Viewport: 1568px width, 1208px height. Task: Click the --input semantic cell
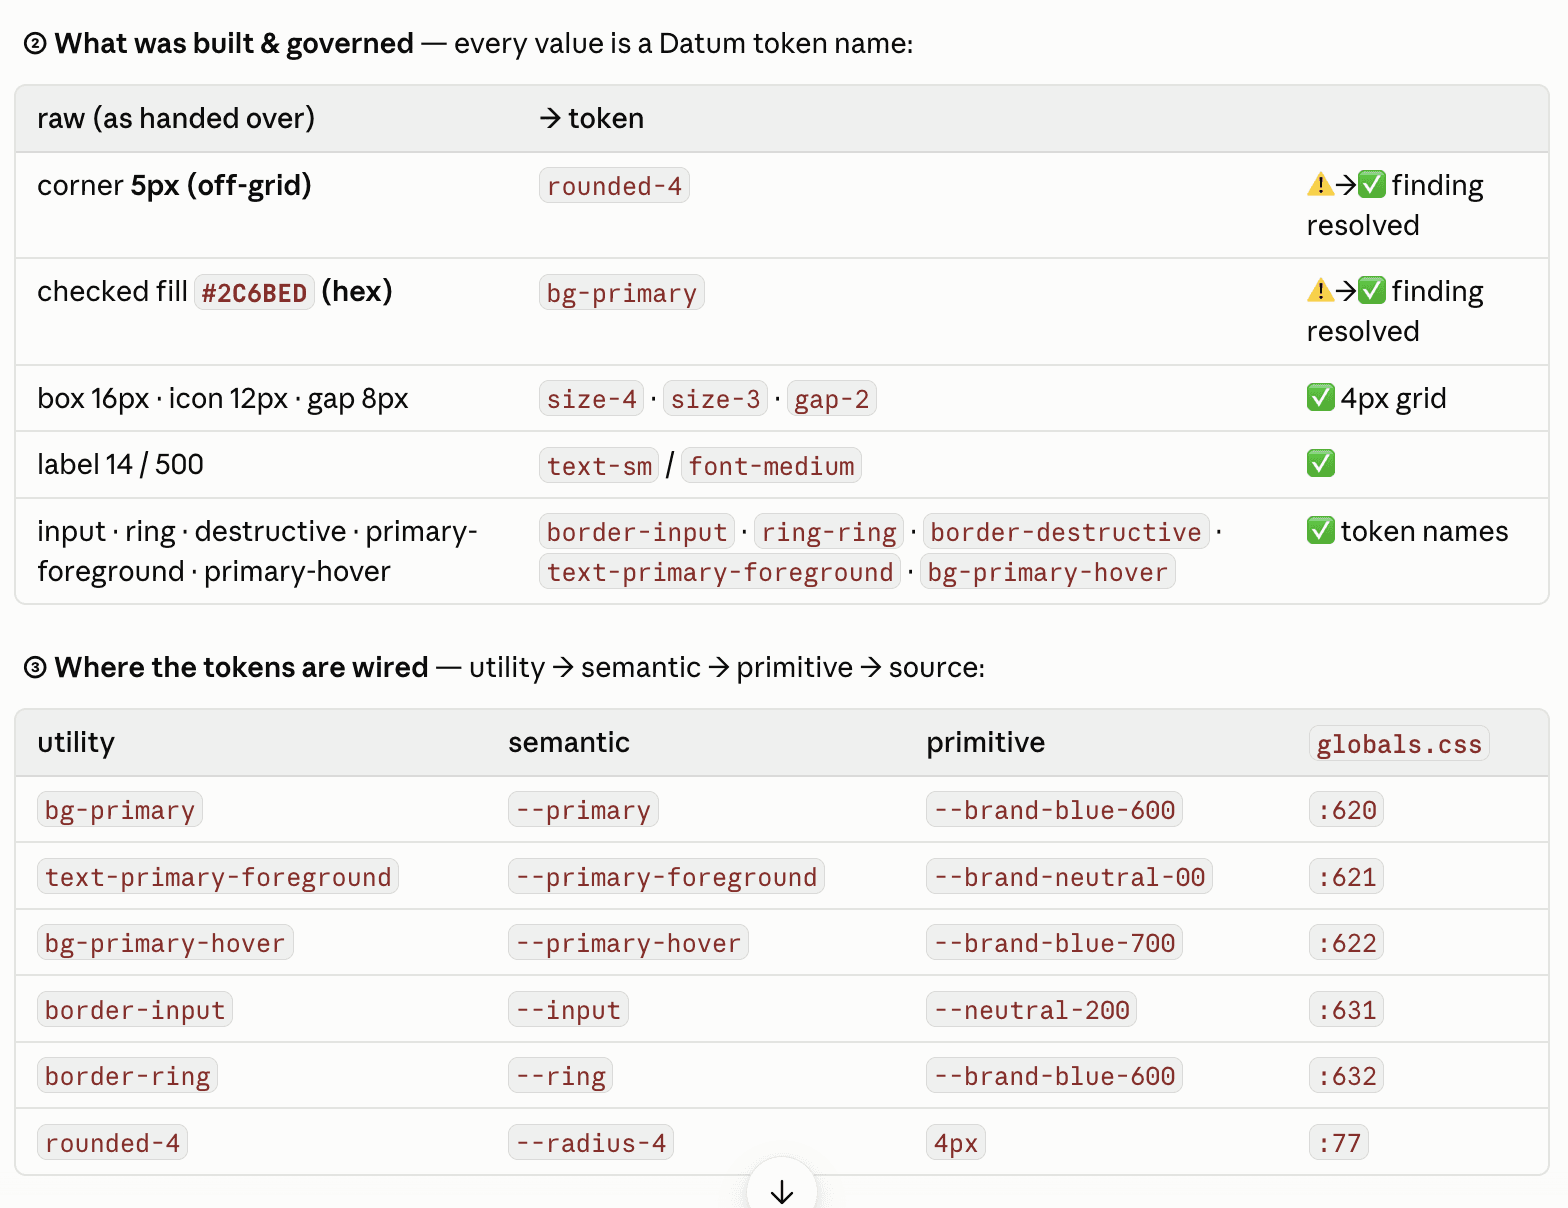[x=568, y=1010]
